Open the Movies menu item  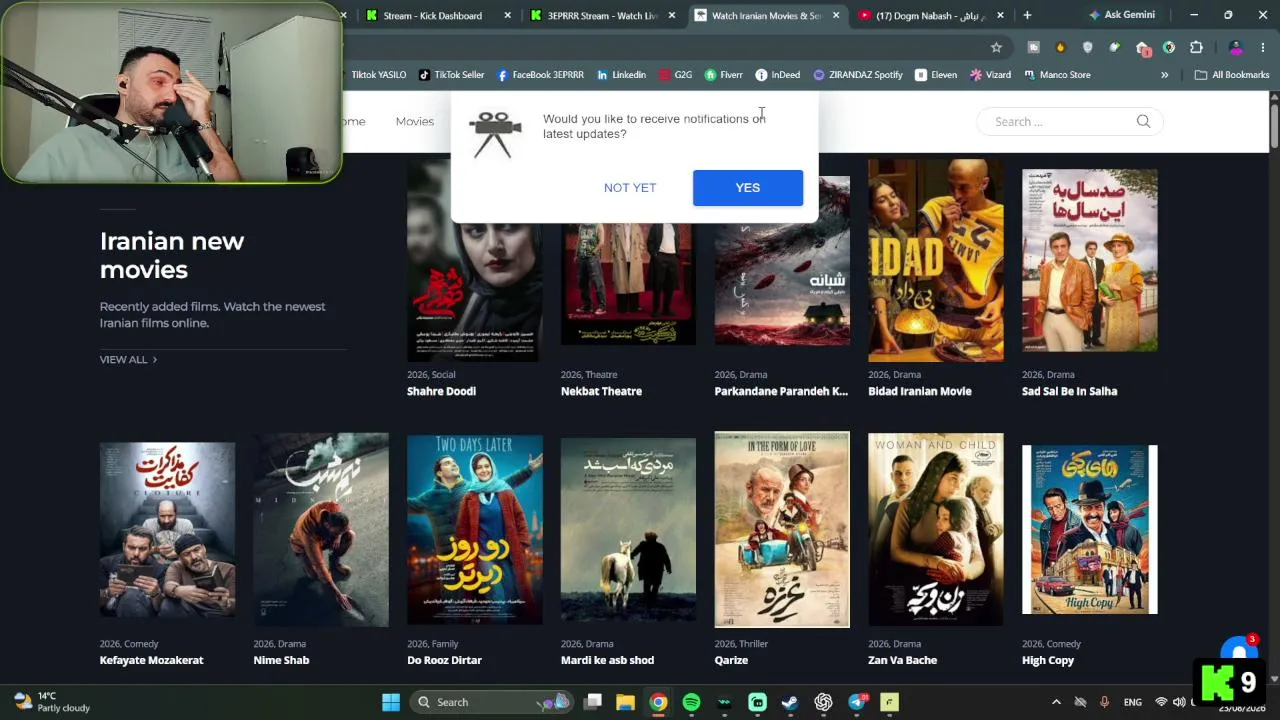coord(414,121)
